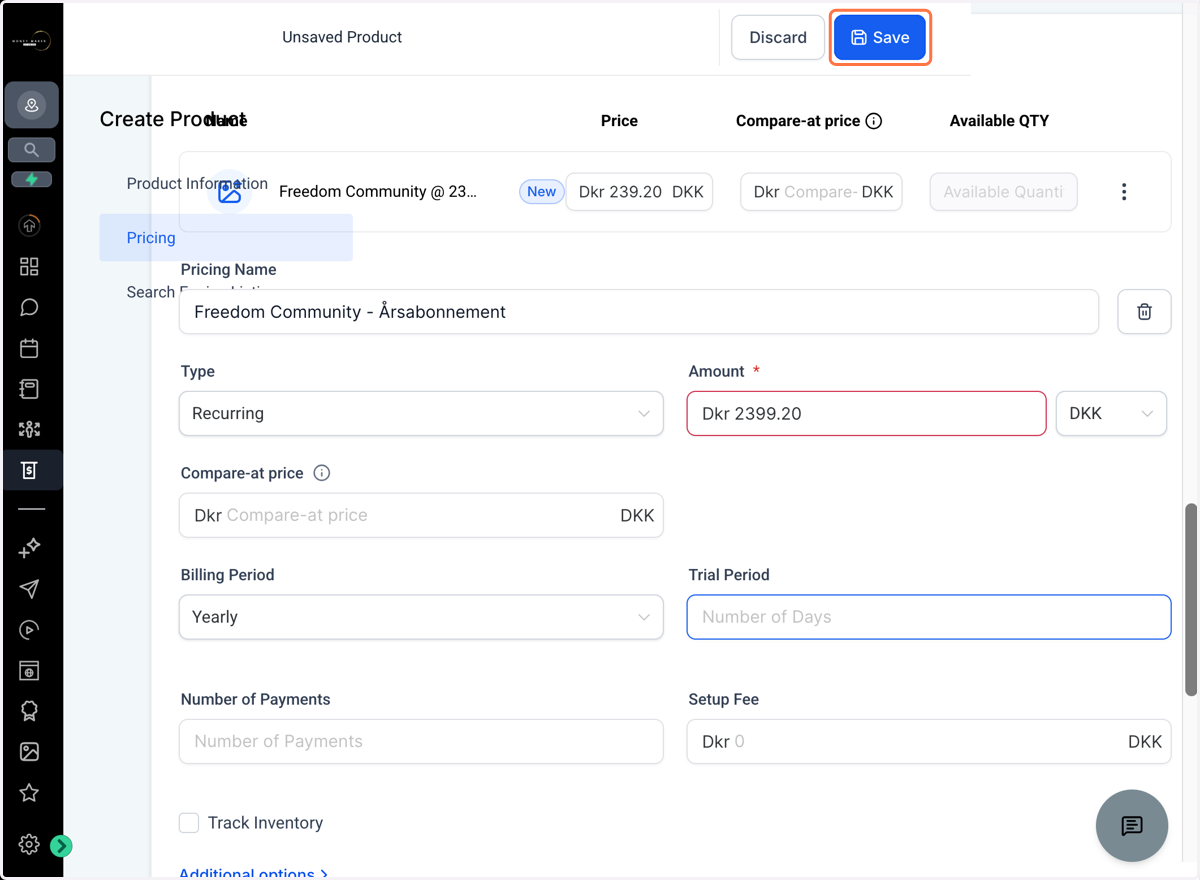
Task: Click the New badge in product row
Action: [541, 192]
